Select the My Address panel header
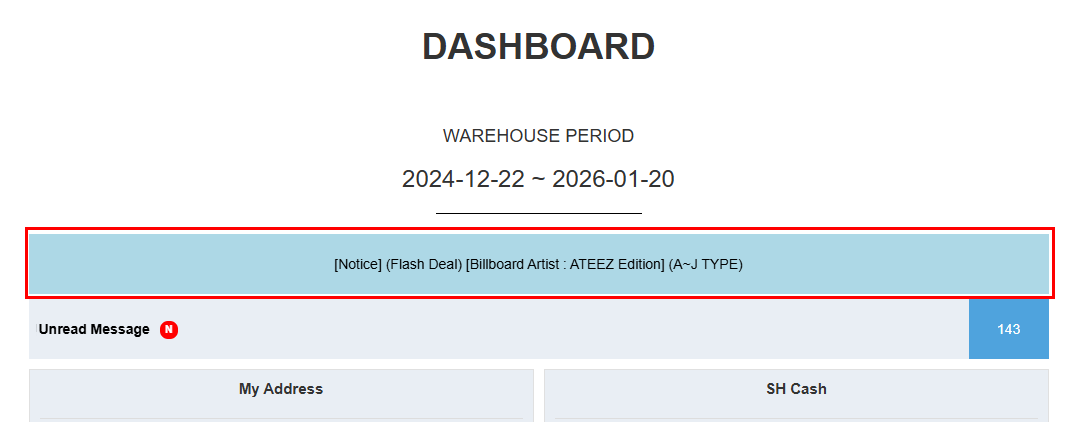Screen dimensions: 1084x422 [x=280, y=389]
